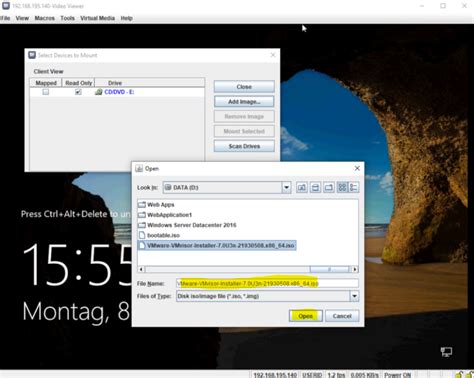Click the Web Apps folder icon
This screenshot has height=378, width=474.
142,205
